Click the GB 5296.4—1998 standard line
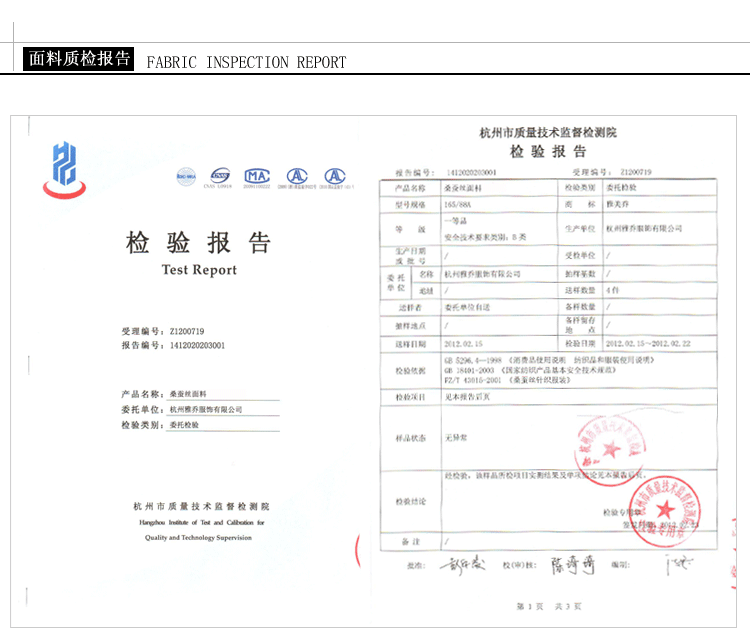 549,360
